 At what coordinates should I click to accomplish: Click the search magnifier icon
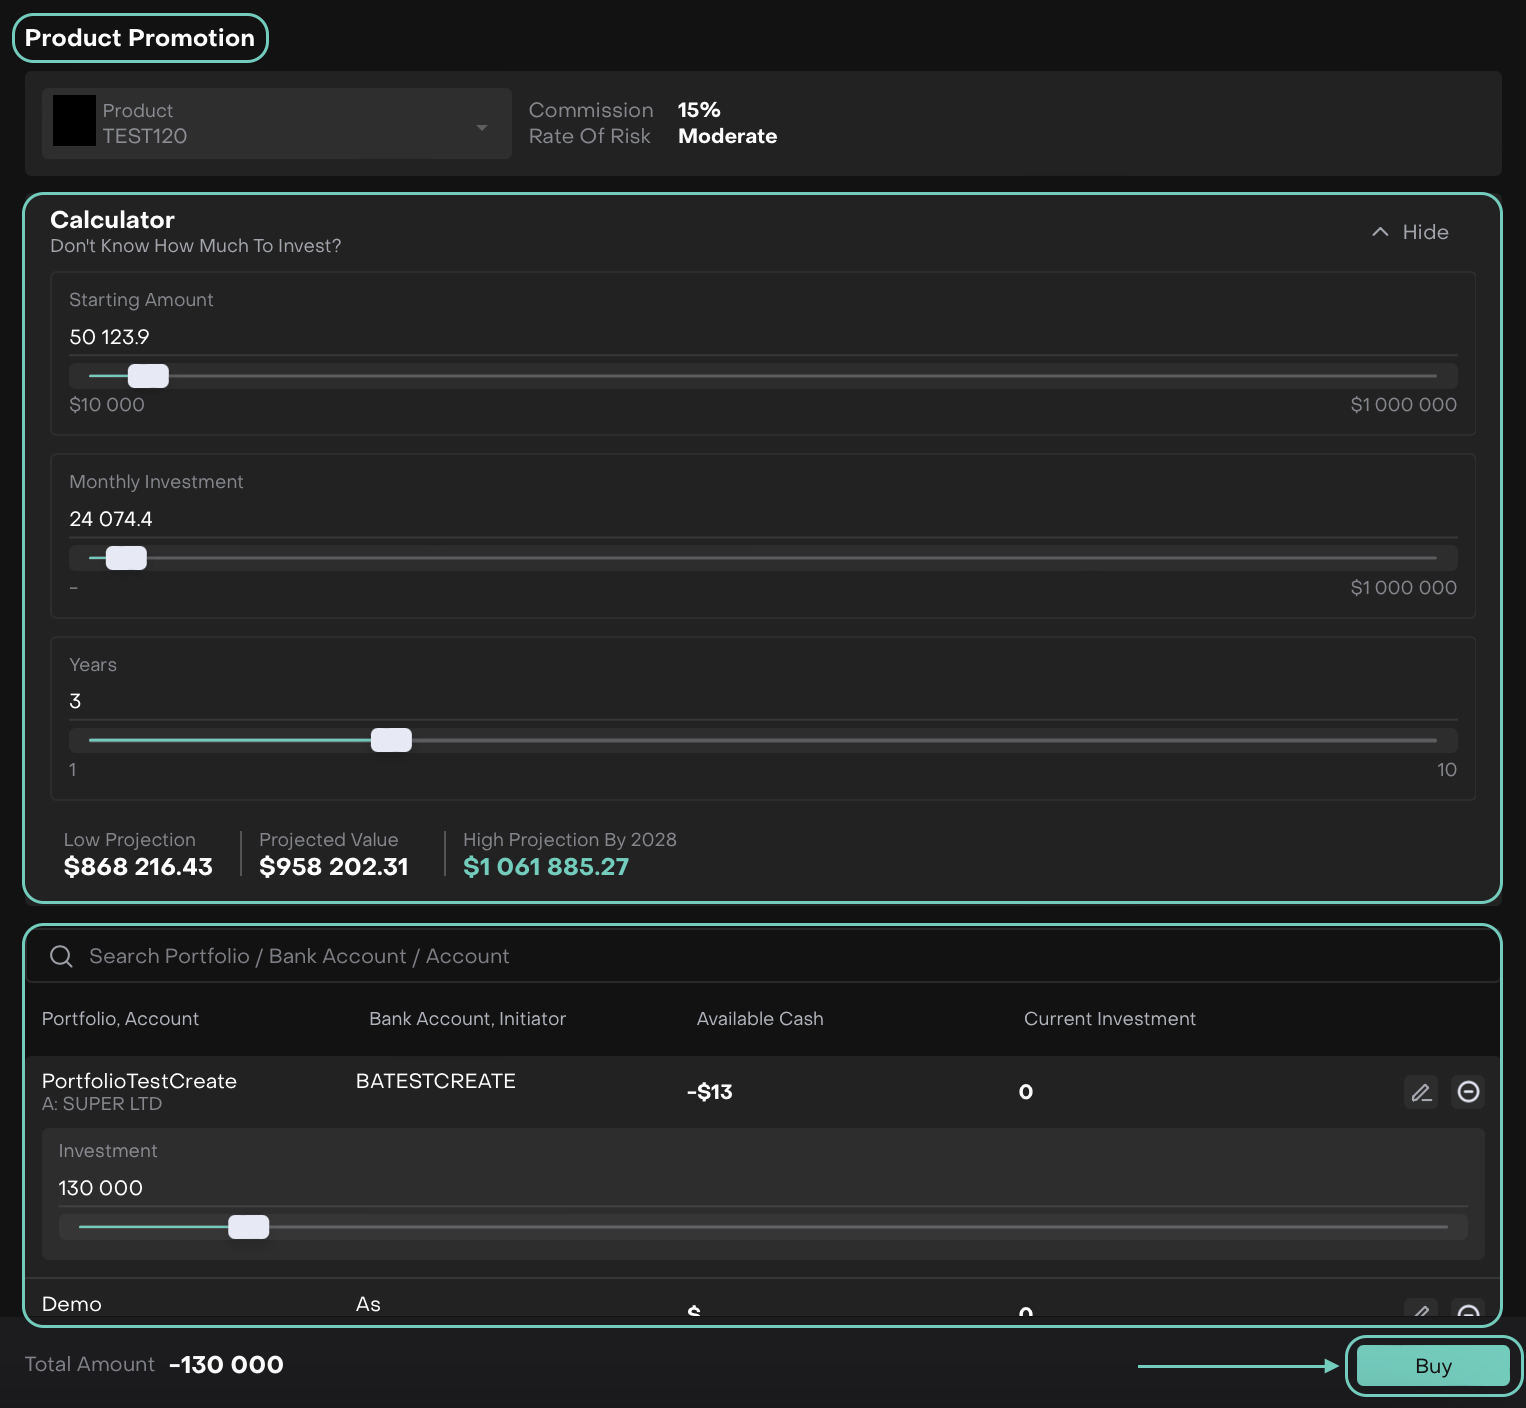tap(61, 957)
